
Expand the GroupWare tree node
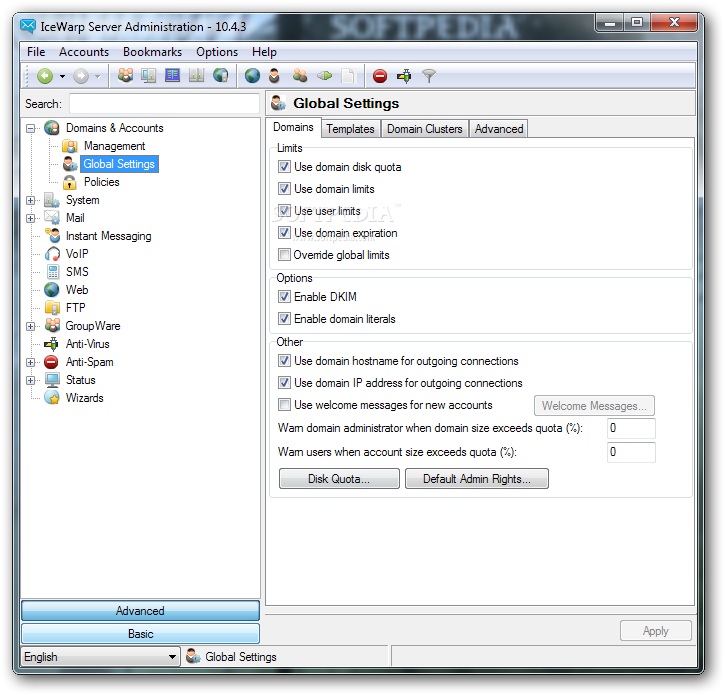(x=31, y=326)
